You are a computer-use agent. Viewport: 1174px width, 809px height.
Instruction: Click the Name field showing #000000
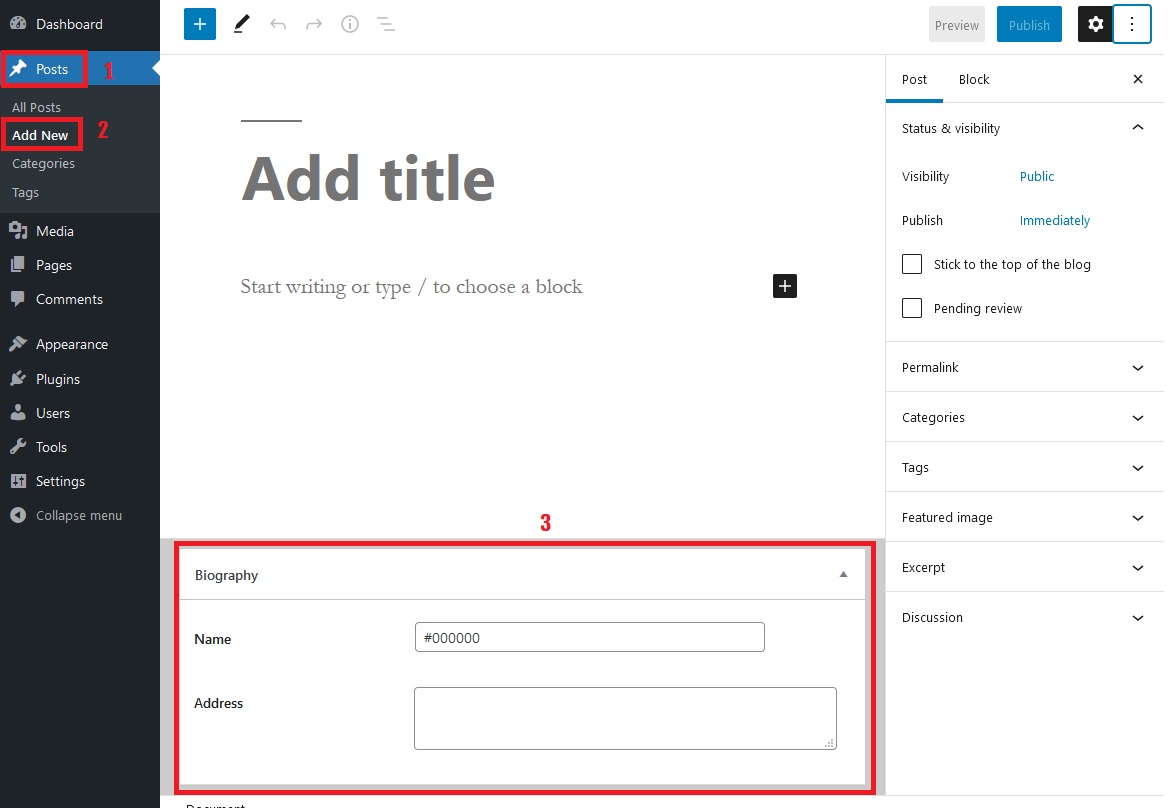click(x=589, y=637)
